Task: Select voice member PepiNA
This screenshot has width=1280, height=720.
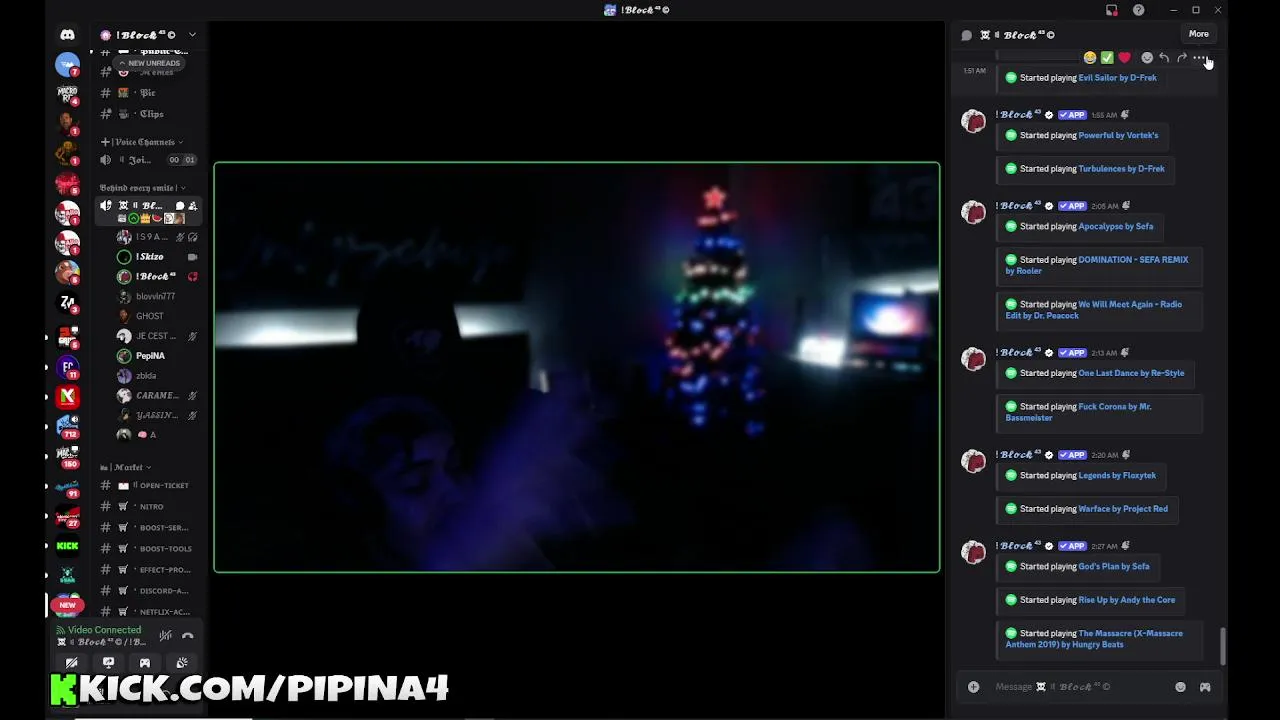Action: pyautogui.click(x=157, y=356)
